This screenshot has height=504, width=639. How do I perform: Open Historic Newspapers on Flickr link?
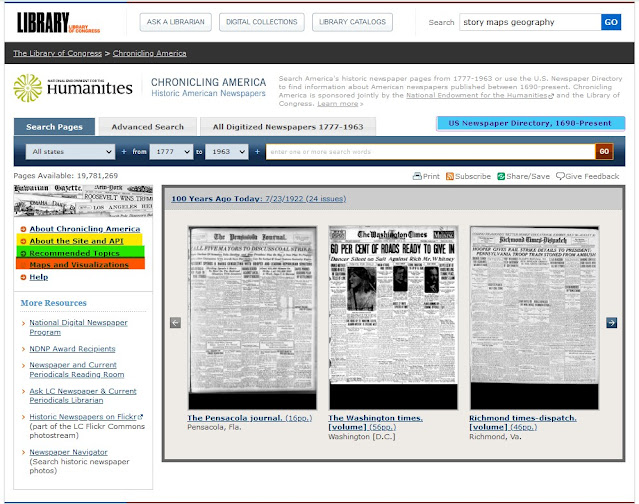click(86, 417)
